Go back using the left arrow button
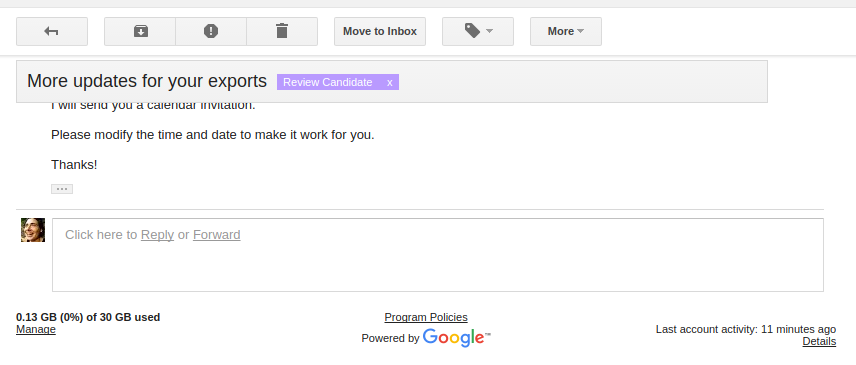 click(x=52, y=31)
